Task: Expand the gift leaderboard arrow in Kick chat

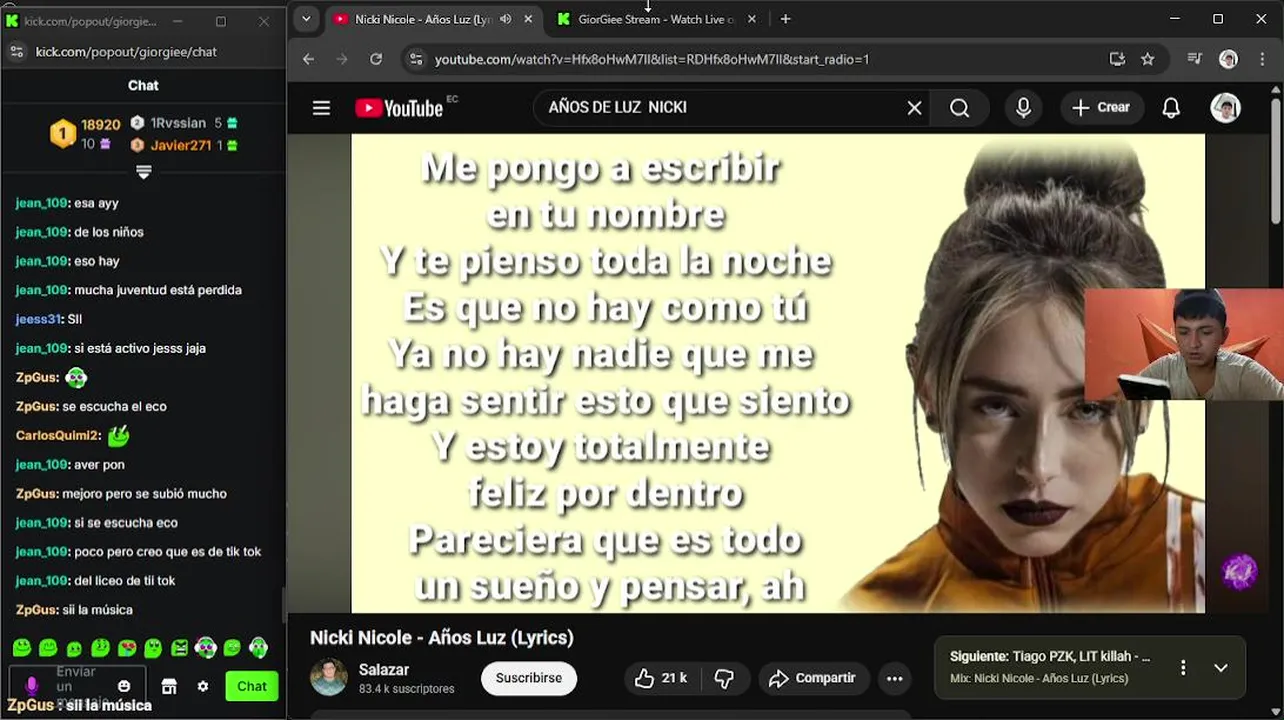Action: (x=144, y=172)
